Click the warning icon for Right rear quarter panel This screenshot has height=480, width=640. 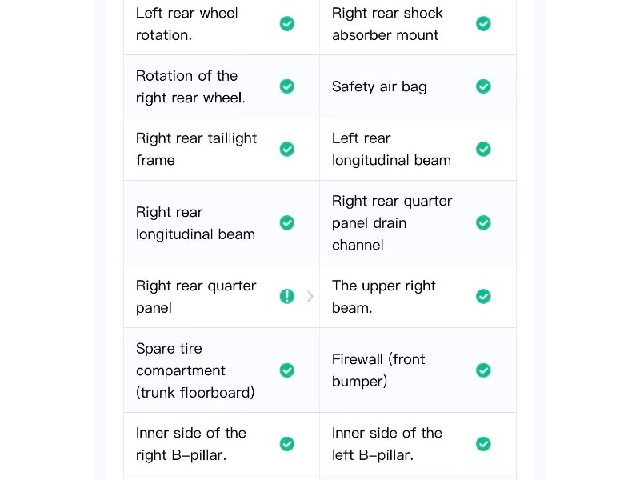287,296
